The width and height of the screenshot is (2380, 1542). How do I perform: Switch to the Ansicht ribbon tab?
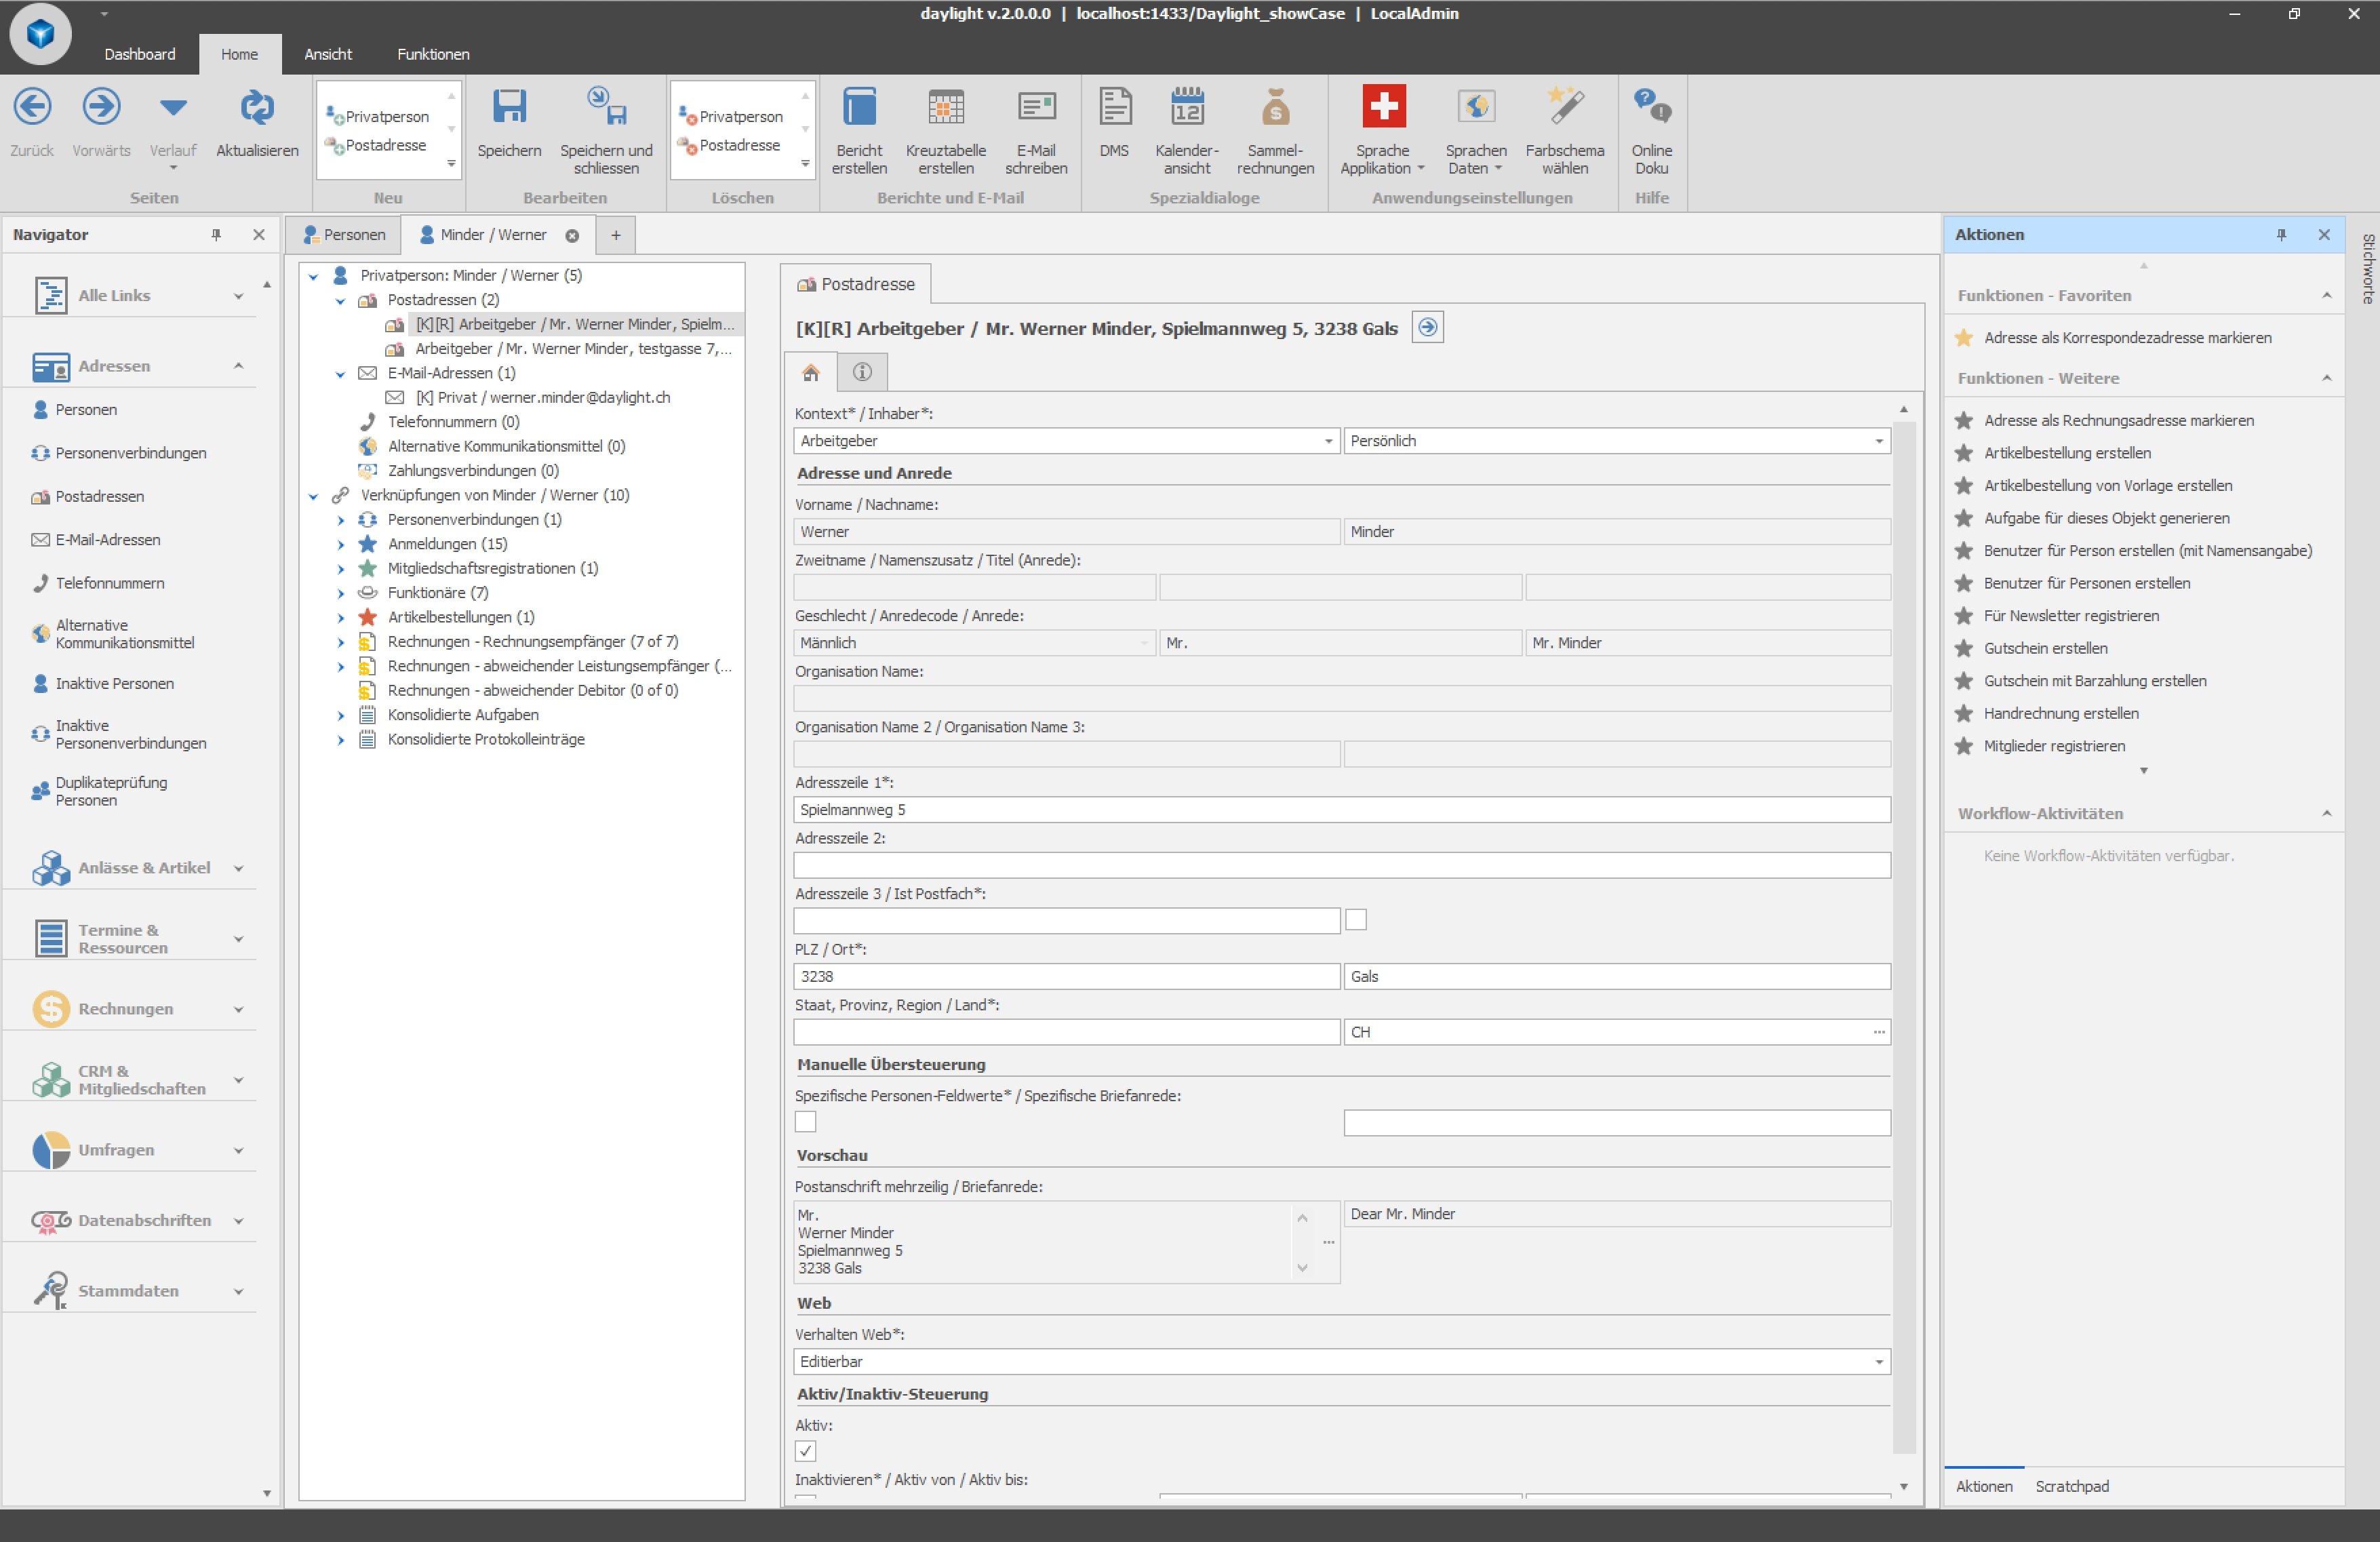tap(328, 54)
